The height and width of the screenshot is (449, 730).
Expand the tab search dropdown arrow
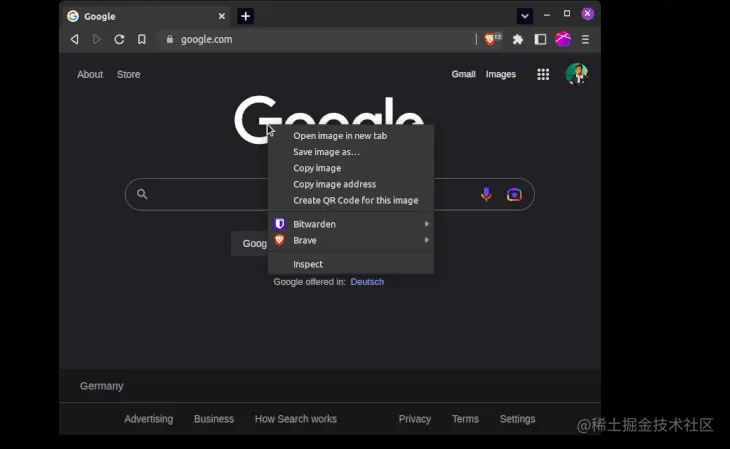pyautogui.click(x=525, y=16)
